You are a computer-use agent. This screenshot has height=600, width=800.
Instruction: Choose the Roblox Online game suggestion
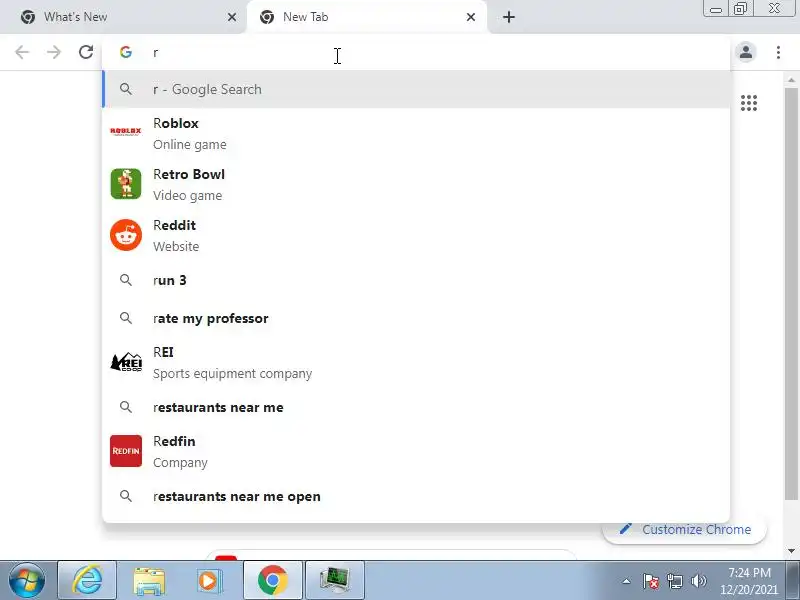[416, 134]
